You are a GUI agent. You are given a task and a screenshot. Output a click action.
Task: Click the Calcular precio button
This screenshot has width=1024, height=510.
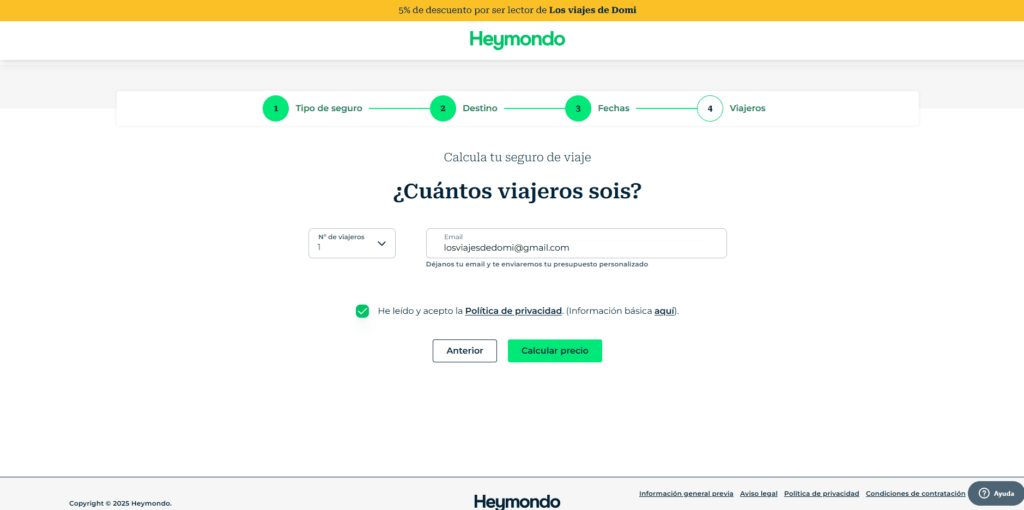pos(555,351)
